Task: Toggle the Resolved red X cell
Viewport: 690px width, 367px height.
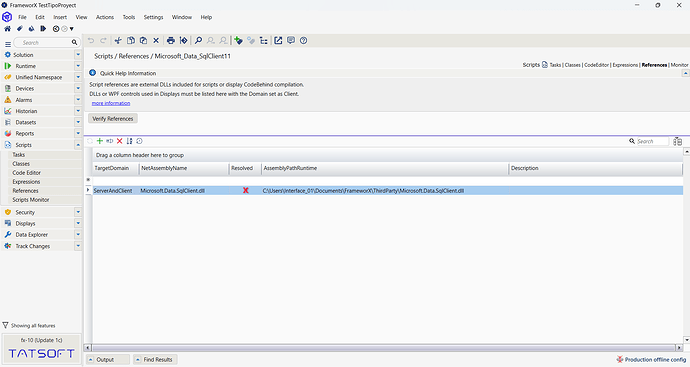Action: (246, 191)
